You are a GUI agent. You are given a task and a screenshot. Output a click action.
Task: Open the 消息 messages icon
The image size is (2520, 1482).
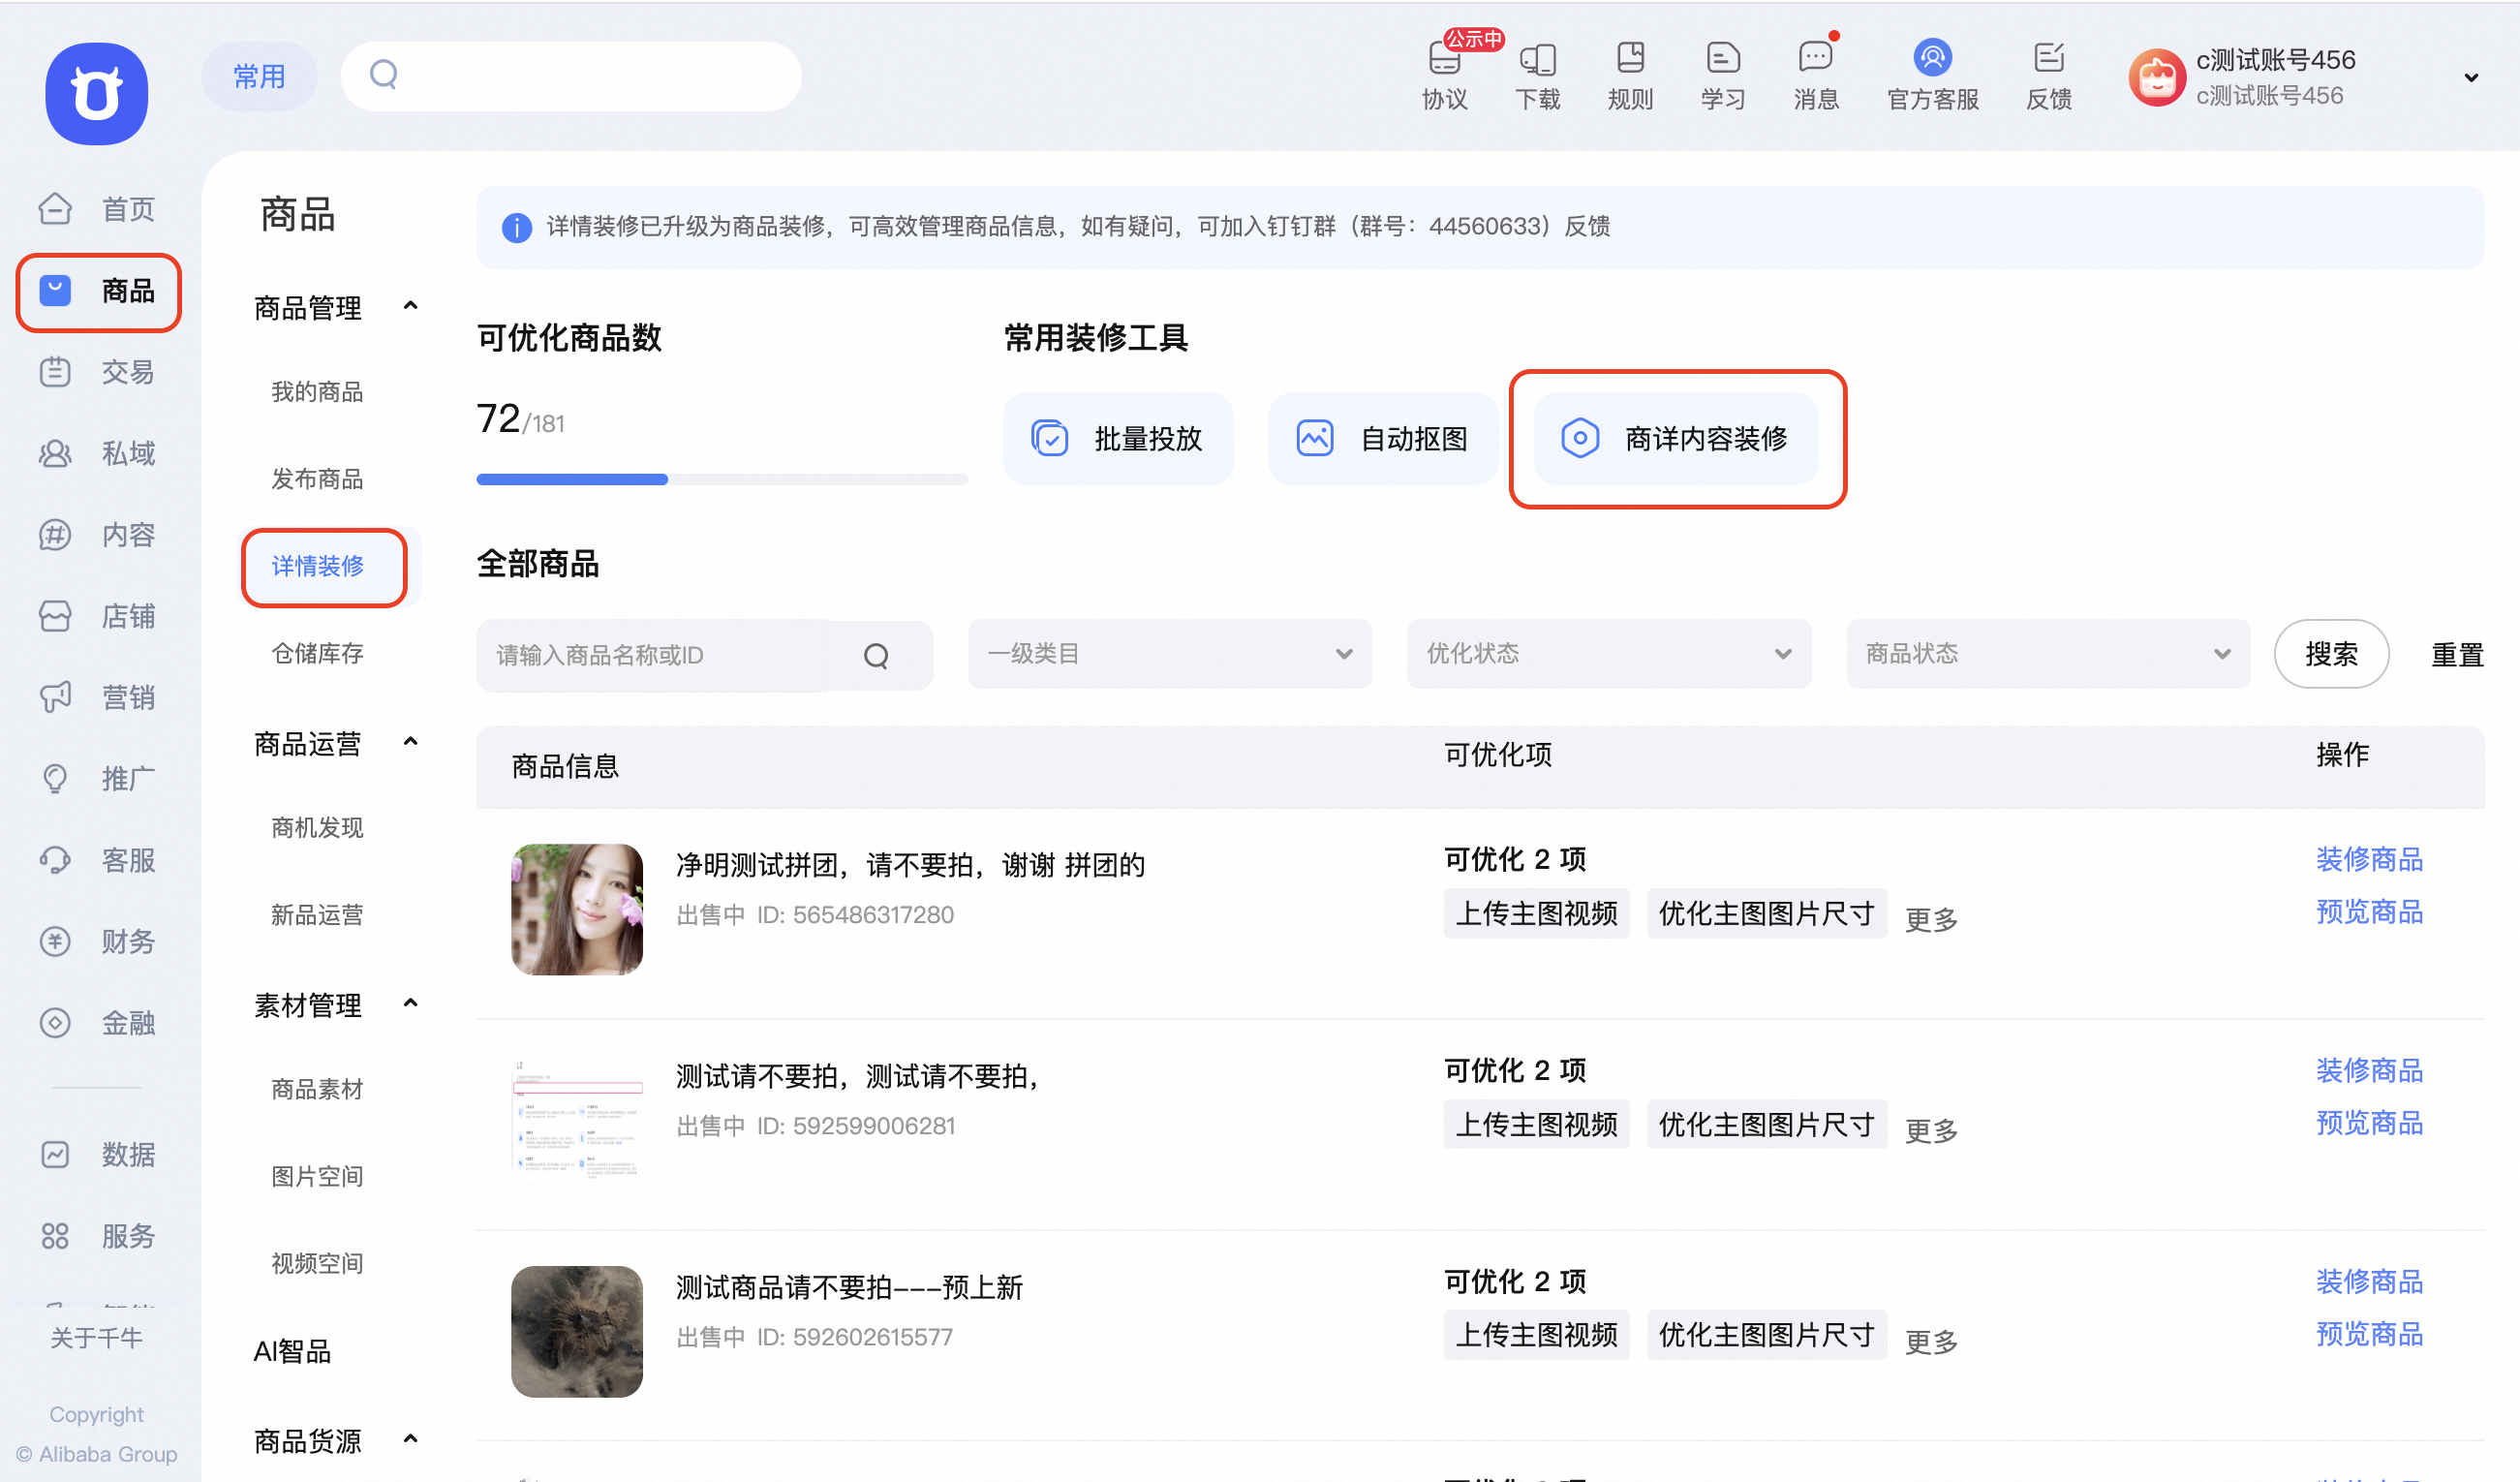(1815, 57)
